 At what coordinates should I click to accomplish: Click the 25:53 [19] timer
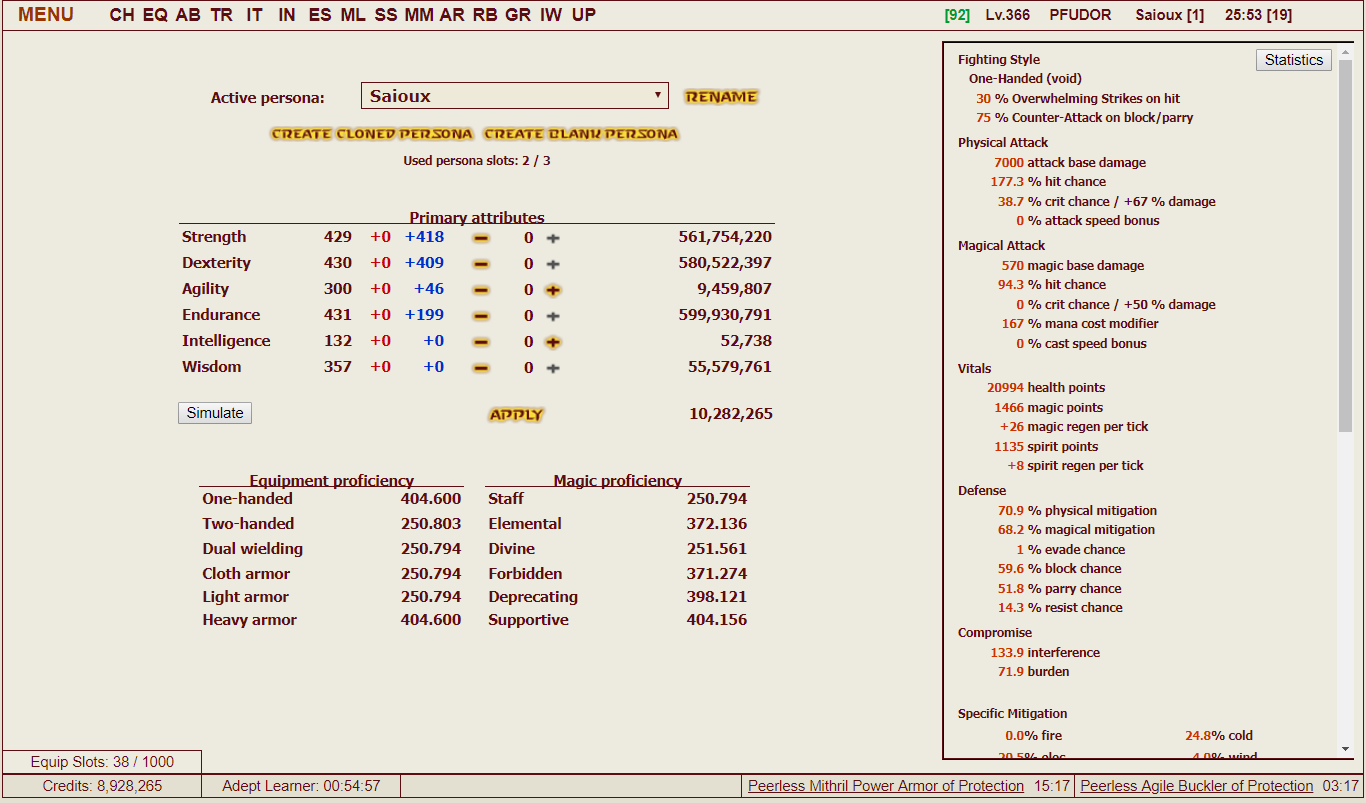1258,15
